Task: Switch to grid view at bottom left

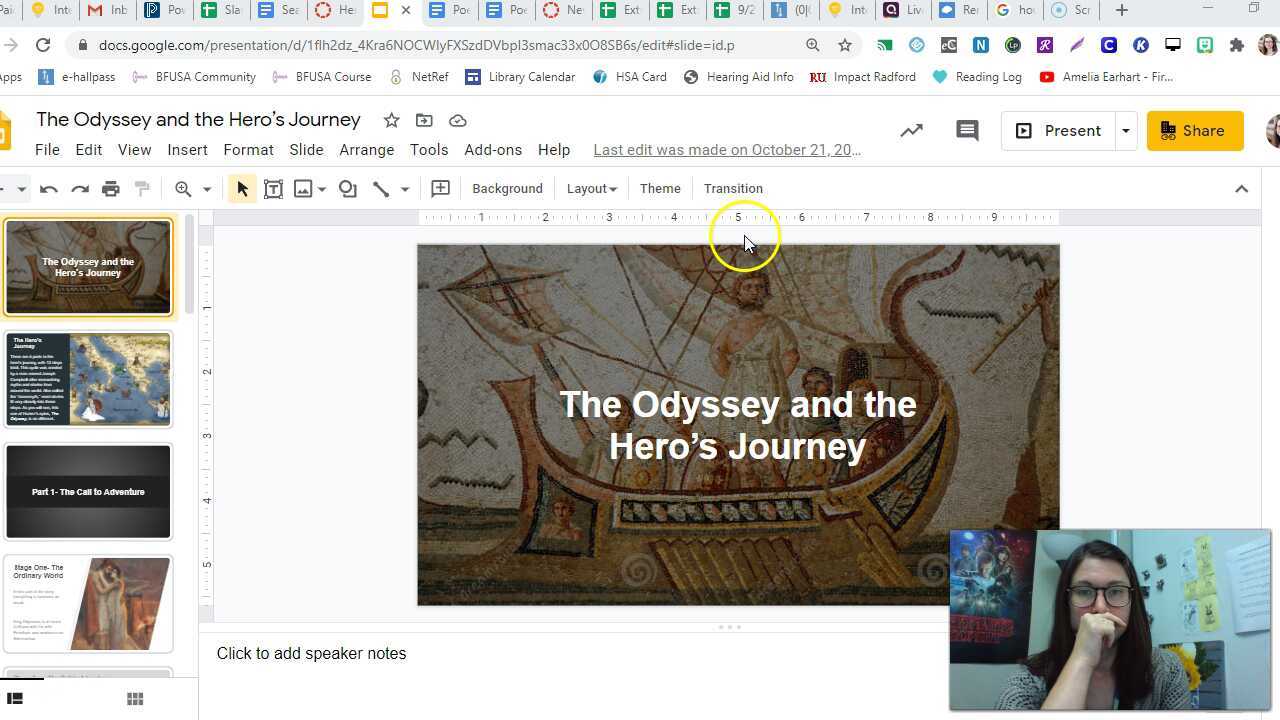Action: point(135,698)
